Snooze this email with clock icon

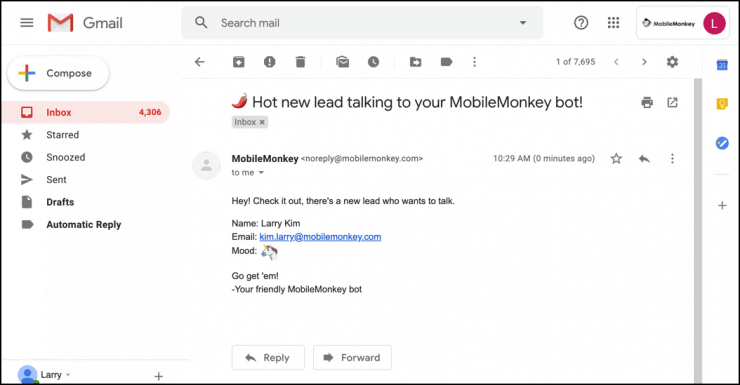(x=373, y=62)
